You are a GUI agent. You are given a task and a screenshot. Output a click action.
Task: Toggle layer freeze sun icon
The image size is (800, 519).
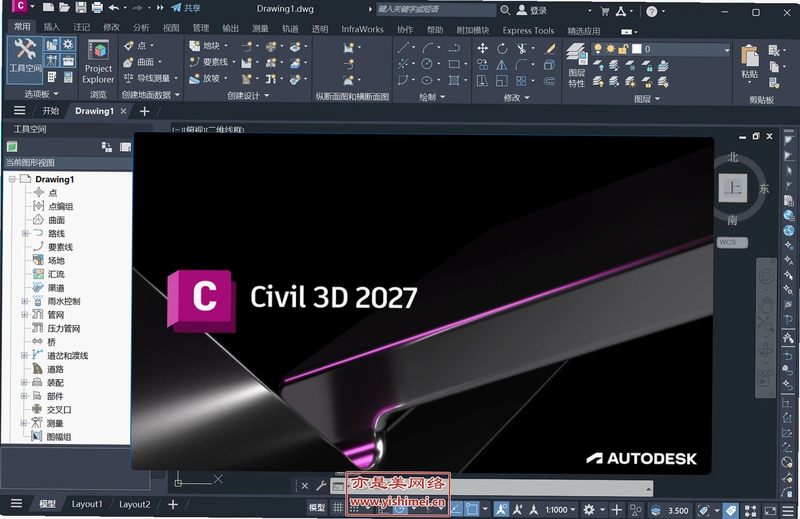610,49
